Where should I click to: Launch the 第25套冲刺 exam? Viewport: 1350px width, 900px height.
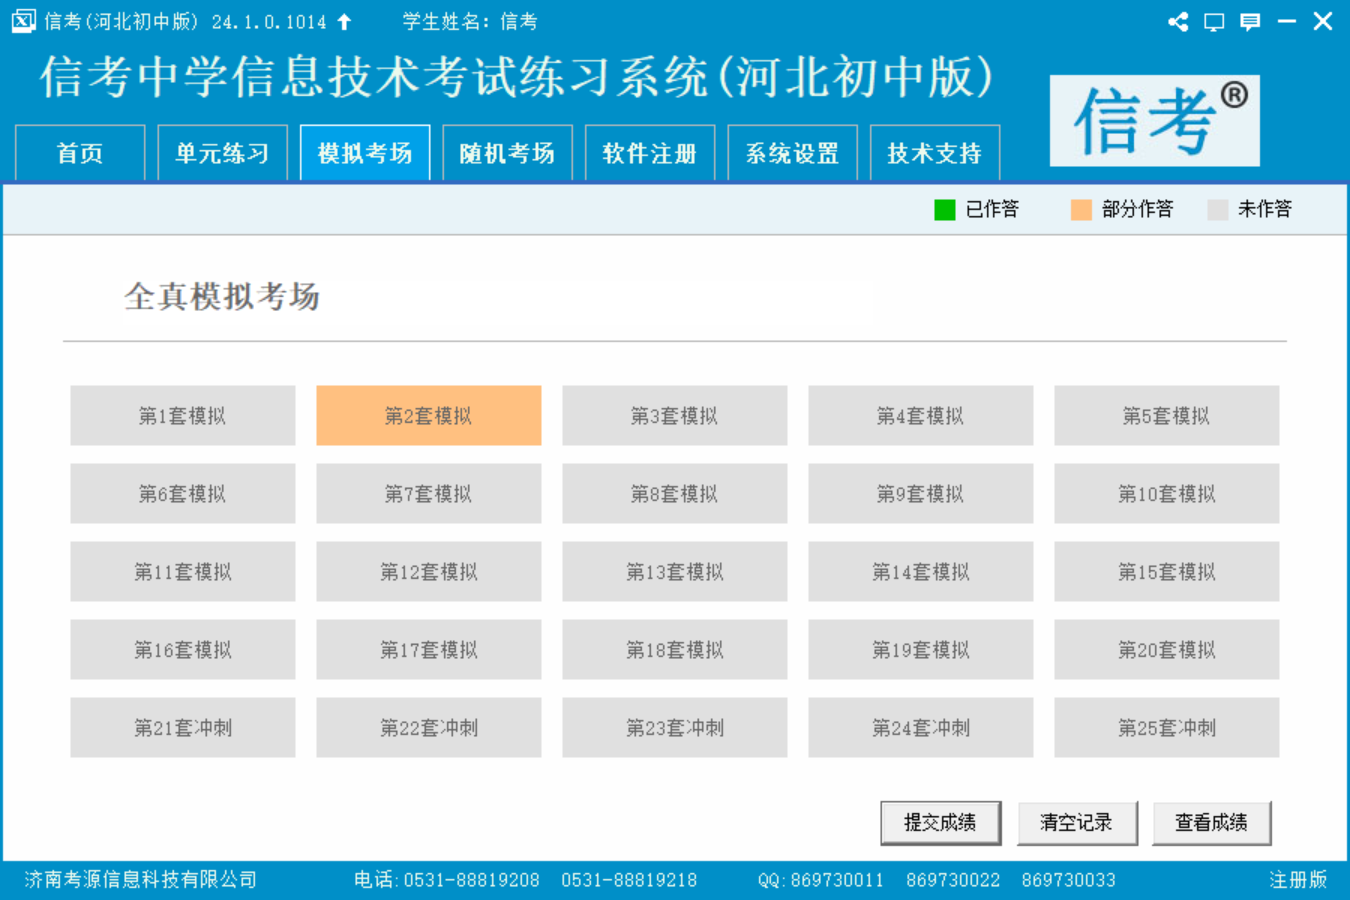(x=1167, y=728)
